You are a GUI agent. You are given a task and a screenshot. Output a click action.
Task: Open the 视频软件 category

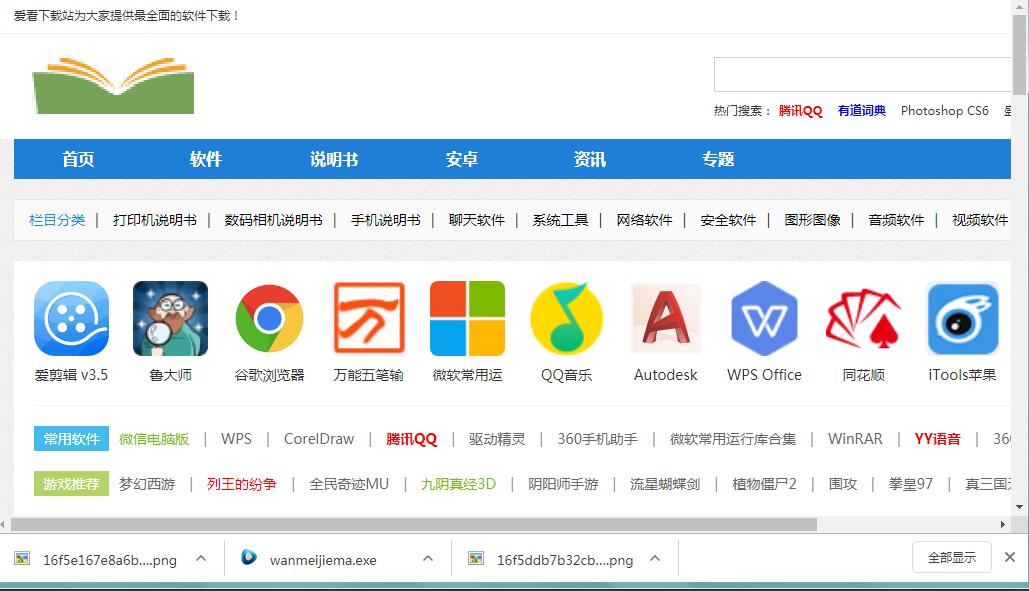(x=980, y=220)
